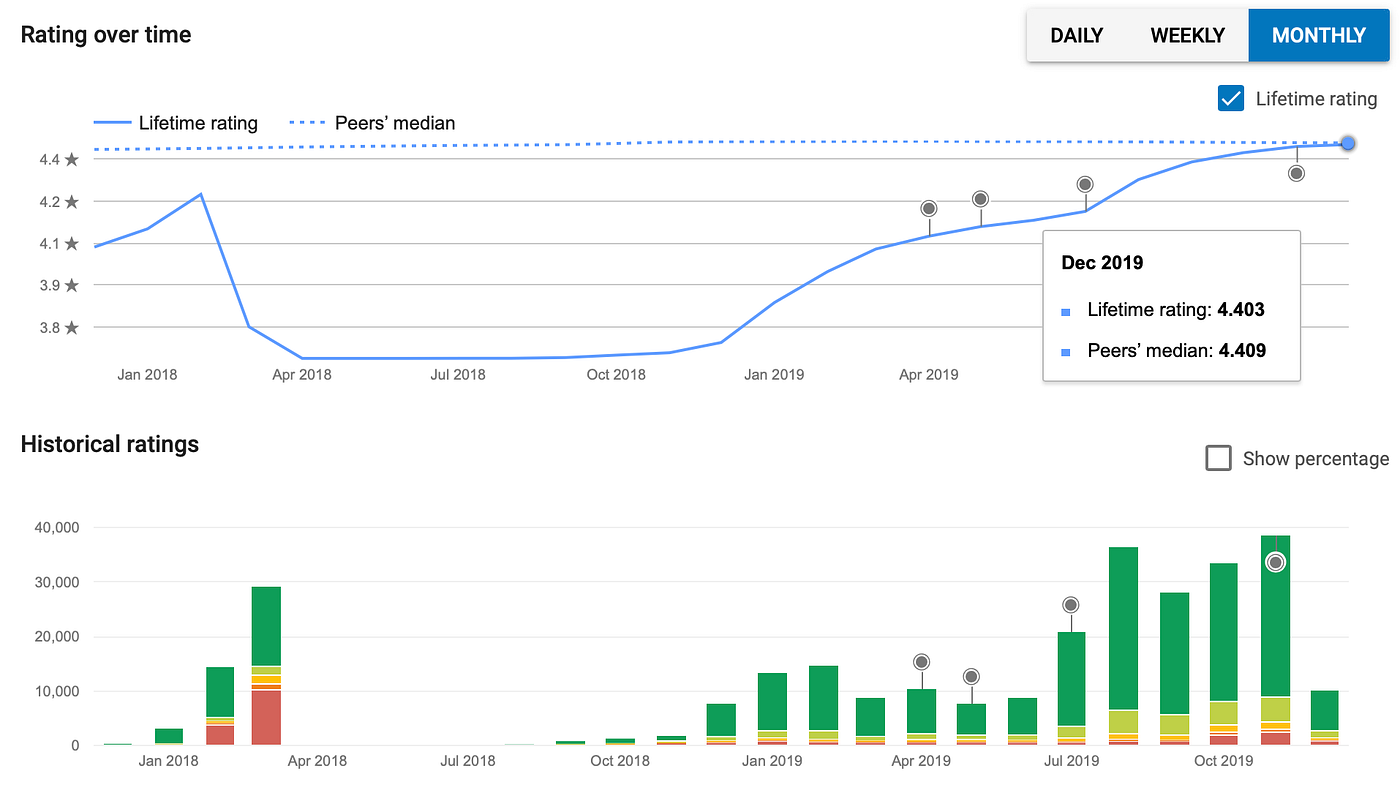Click the light green segment of November 2019 bar

[x=1276, y=709]
